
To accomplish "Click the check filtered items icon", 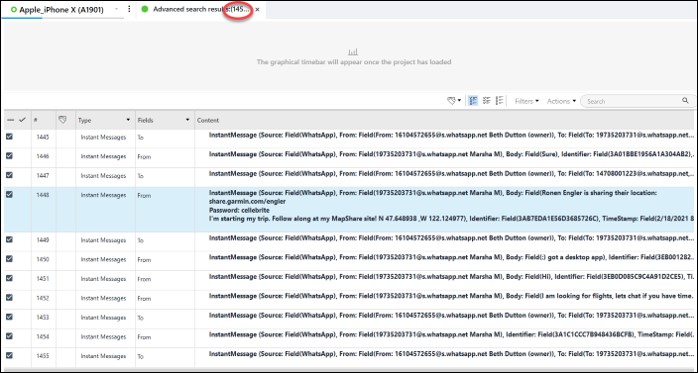I will click(487, 101).
